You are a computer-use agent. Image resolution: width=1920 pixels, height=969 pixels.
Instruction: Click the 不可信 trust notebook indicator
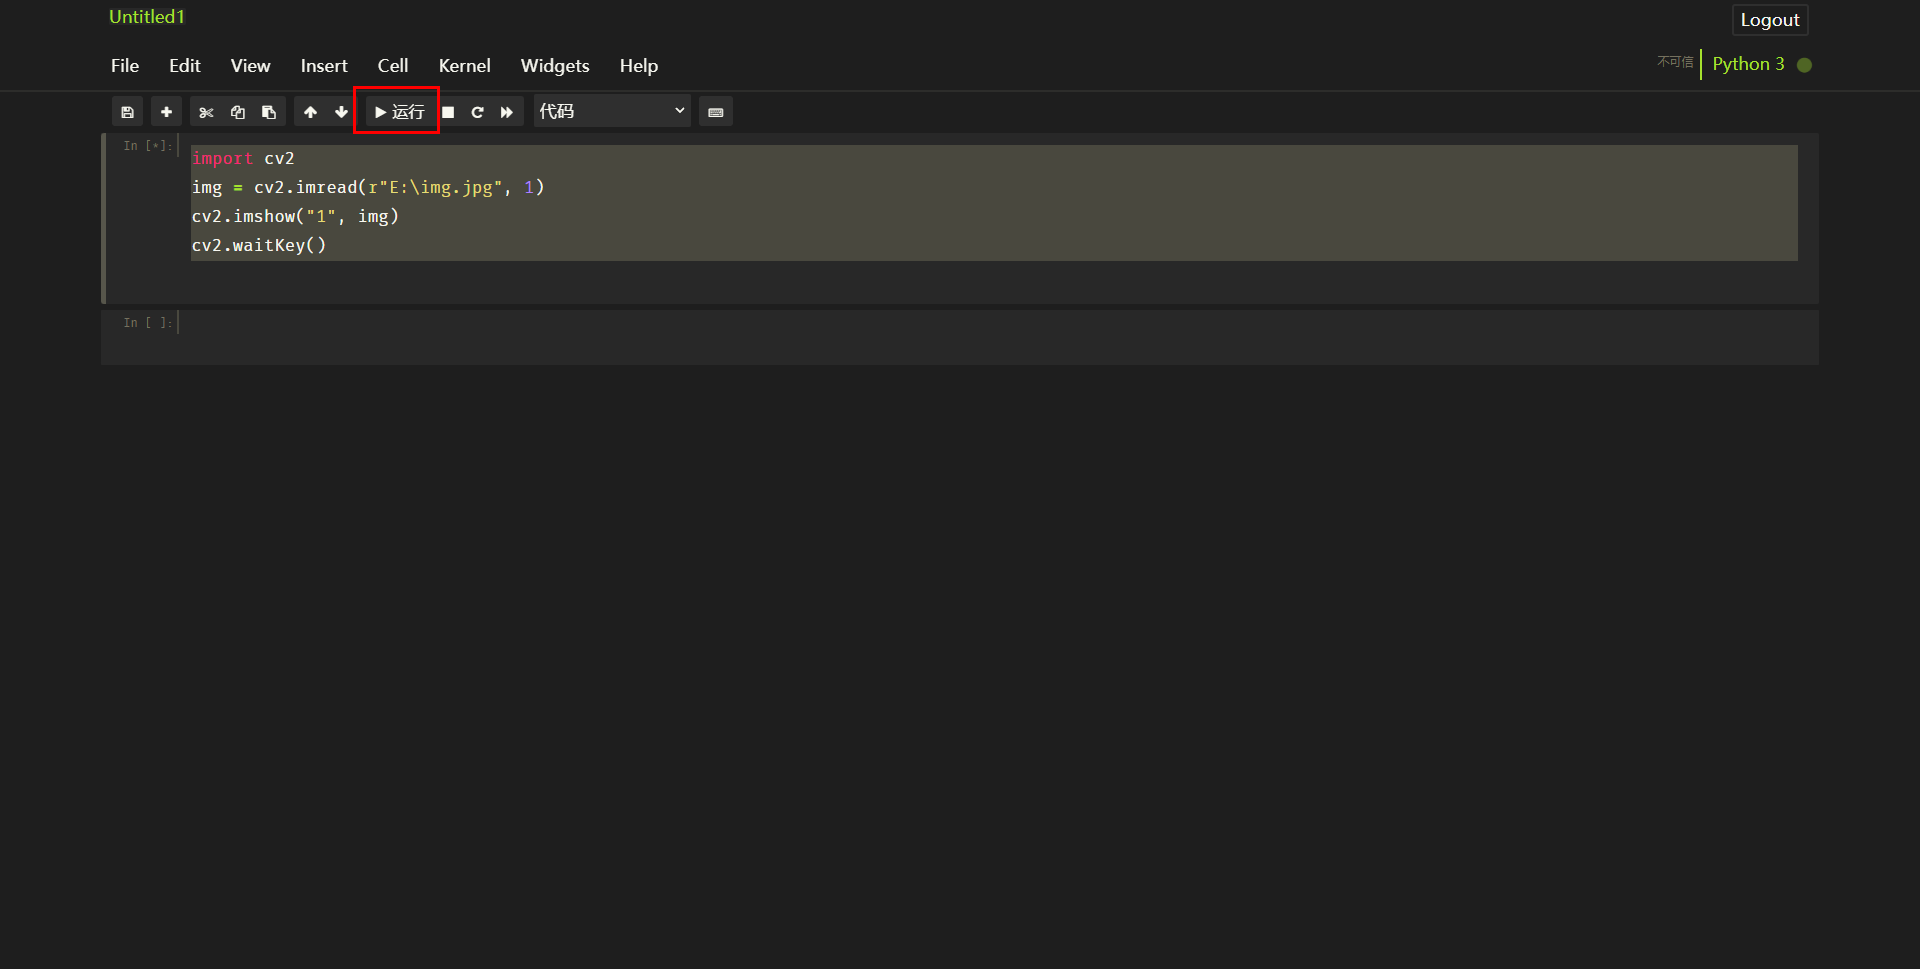coord(1675,62)
